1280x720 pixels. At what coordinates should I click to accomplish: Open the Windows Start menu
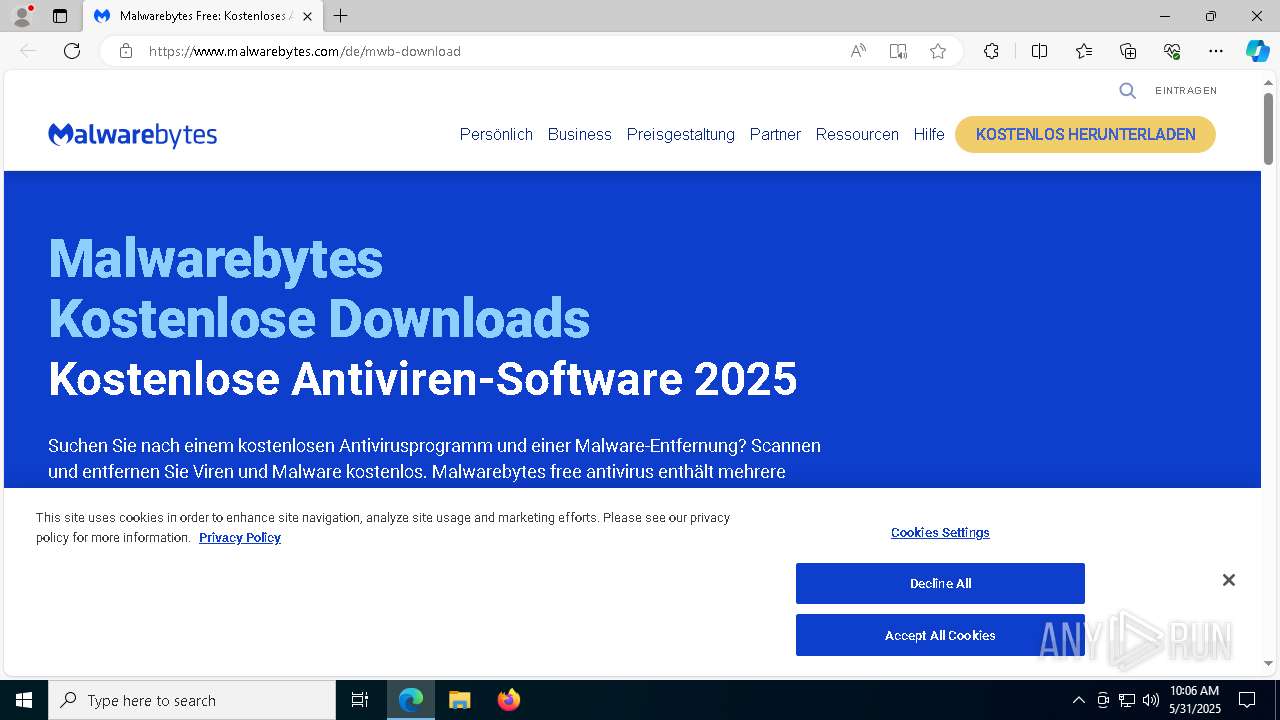(24, 700)
